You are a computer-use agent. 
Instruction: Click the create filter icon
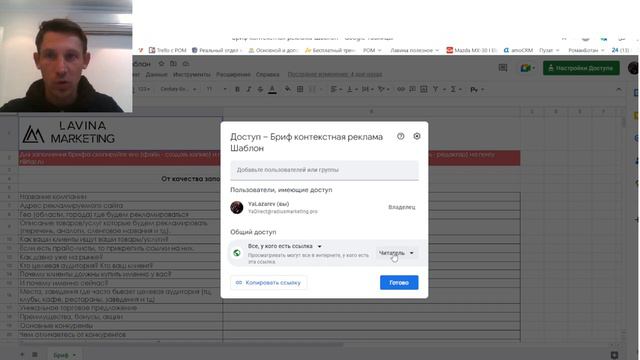pyautogui.click(x=436, y=89)
